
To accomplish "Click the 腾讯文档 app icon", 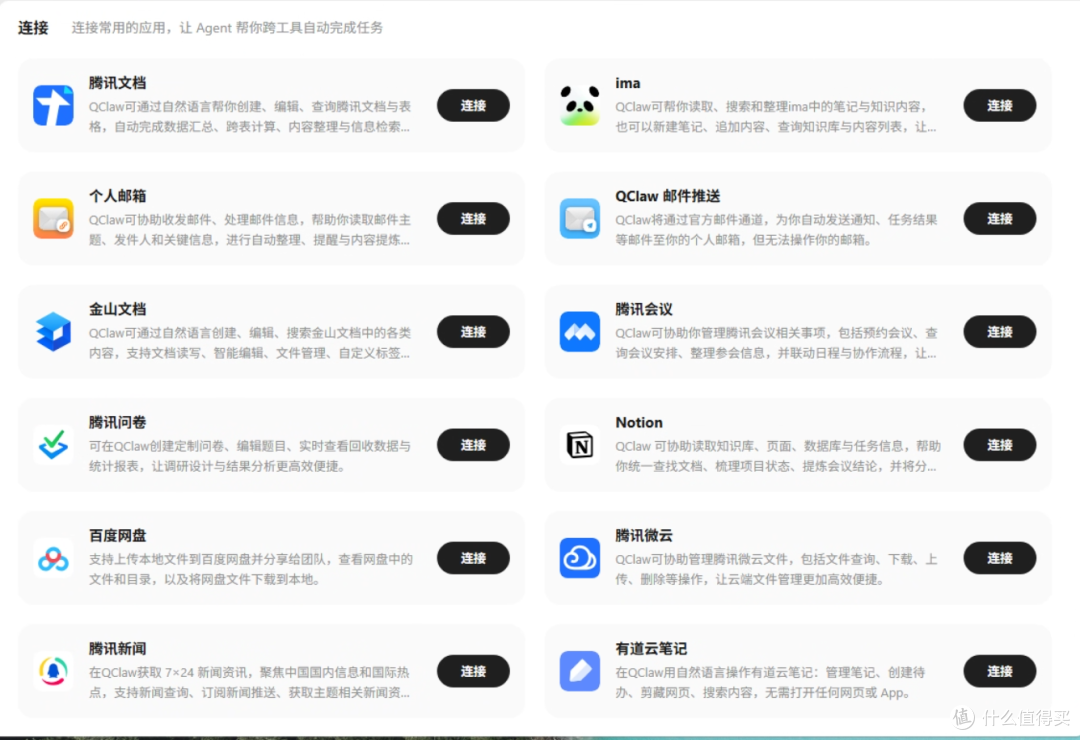I will coord(53,105).
